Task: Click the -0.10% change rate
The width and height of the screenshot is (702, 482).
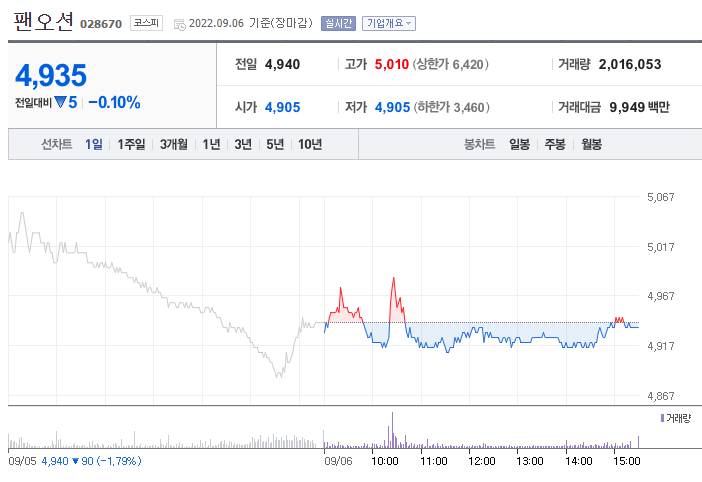Action: pyautogui.click(x=114, y=102)
